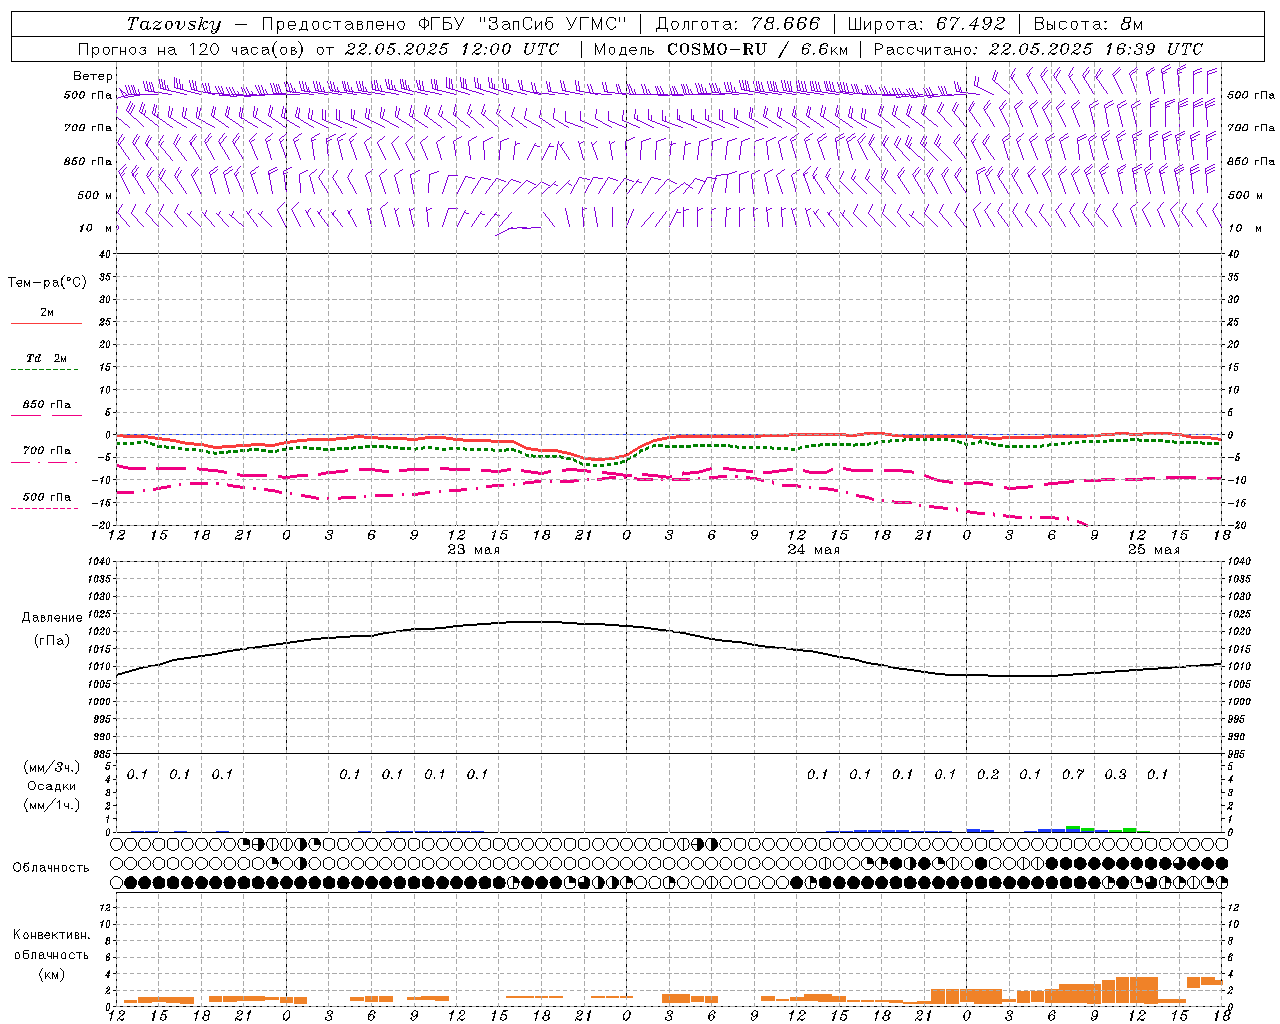The height and width of the screenshot is (1024, 1280).
Task: Select the 0.7 precipitation value
Action: 1073,775
